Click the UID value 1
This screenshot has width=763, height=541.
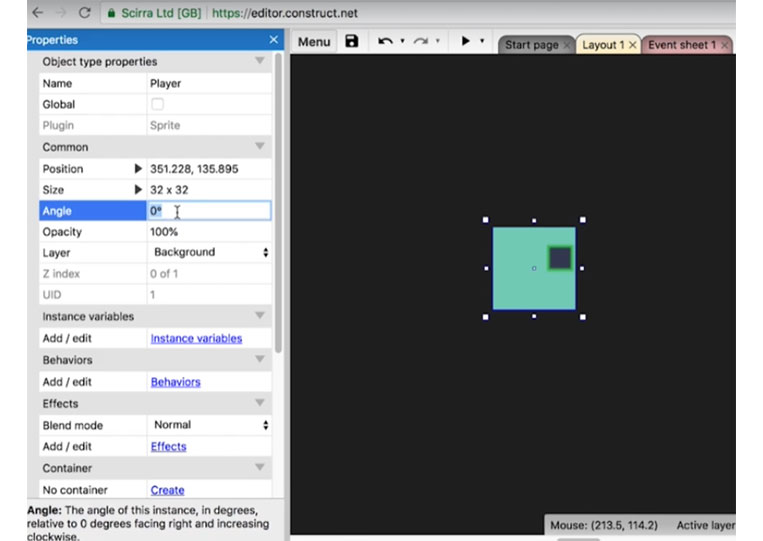[153, 295]
